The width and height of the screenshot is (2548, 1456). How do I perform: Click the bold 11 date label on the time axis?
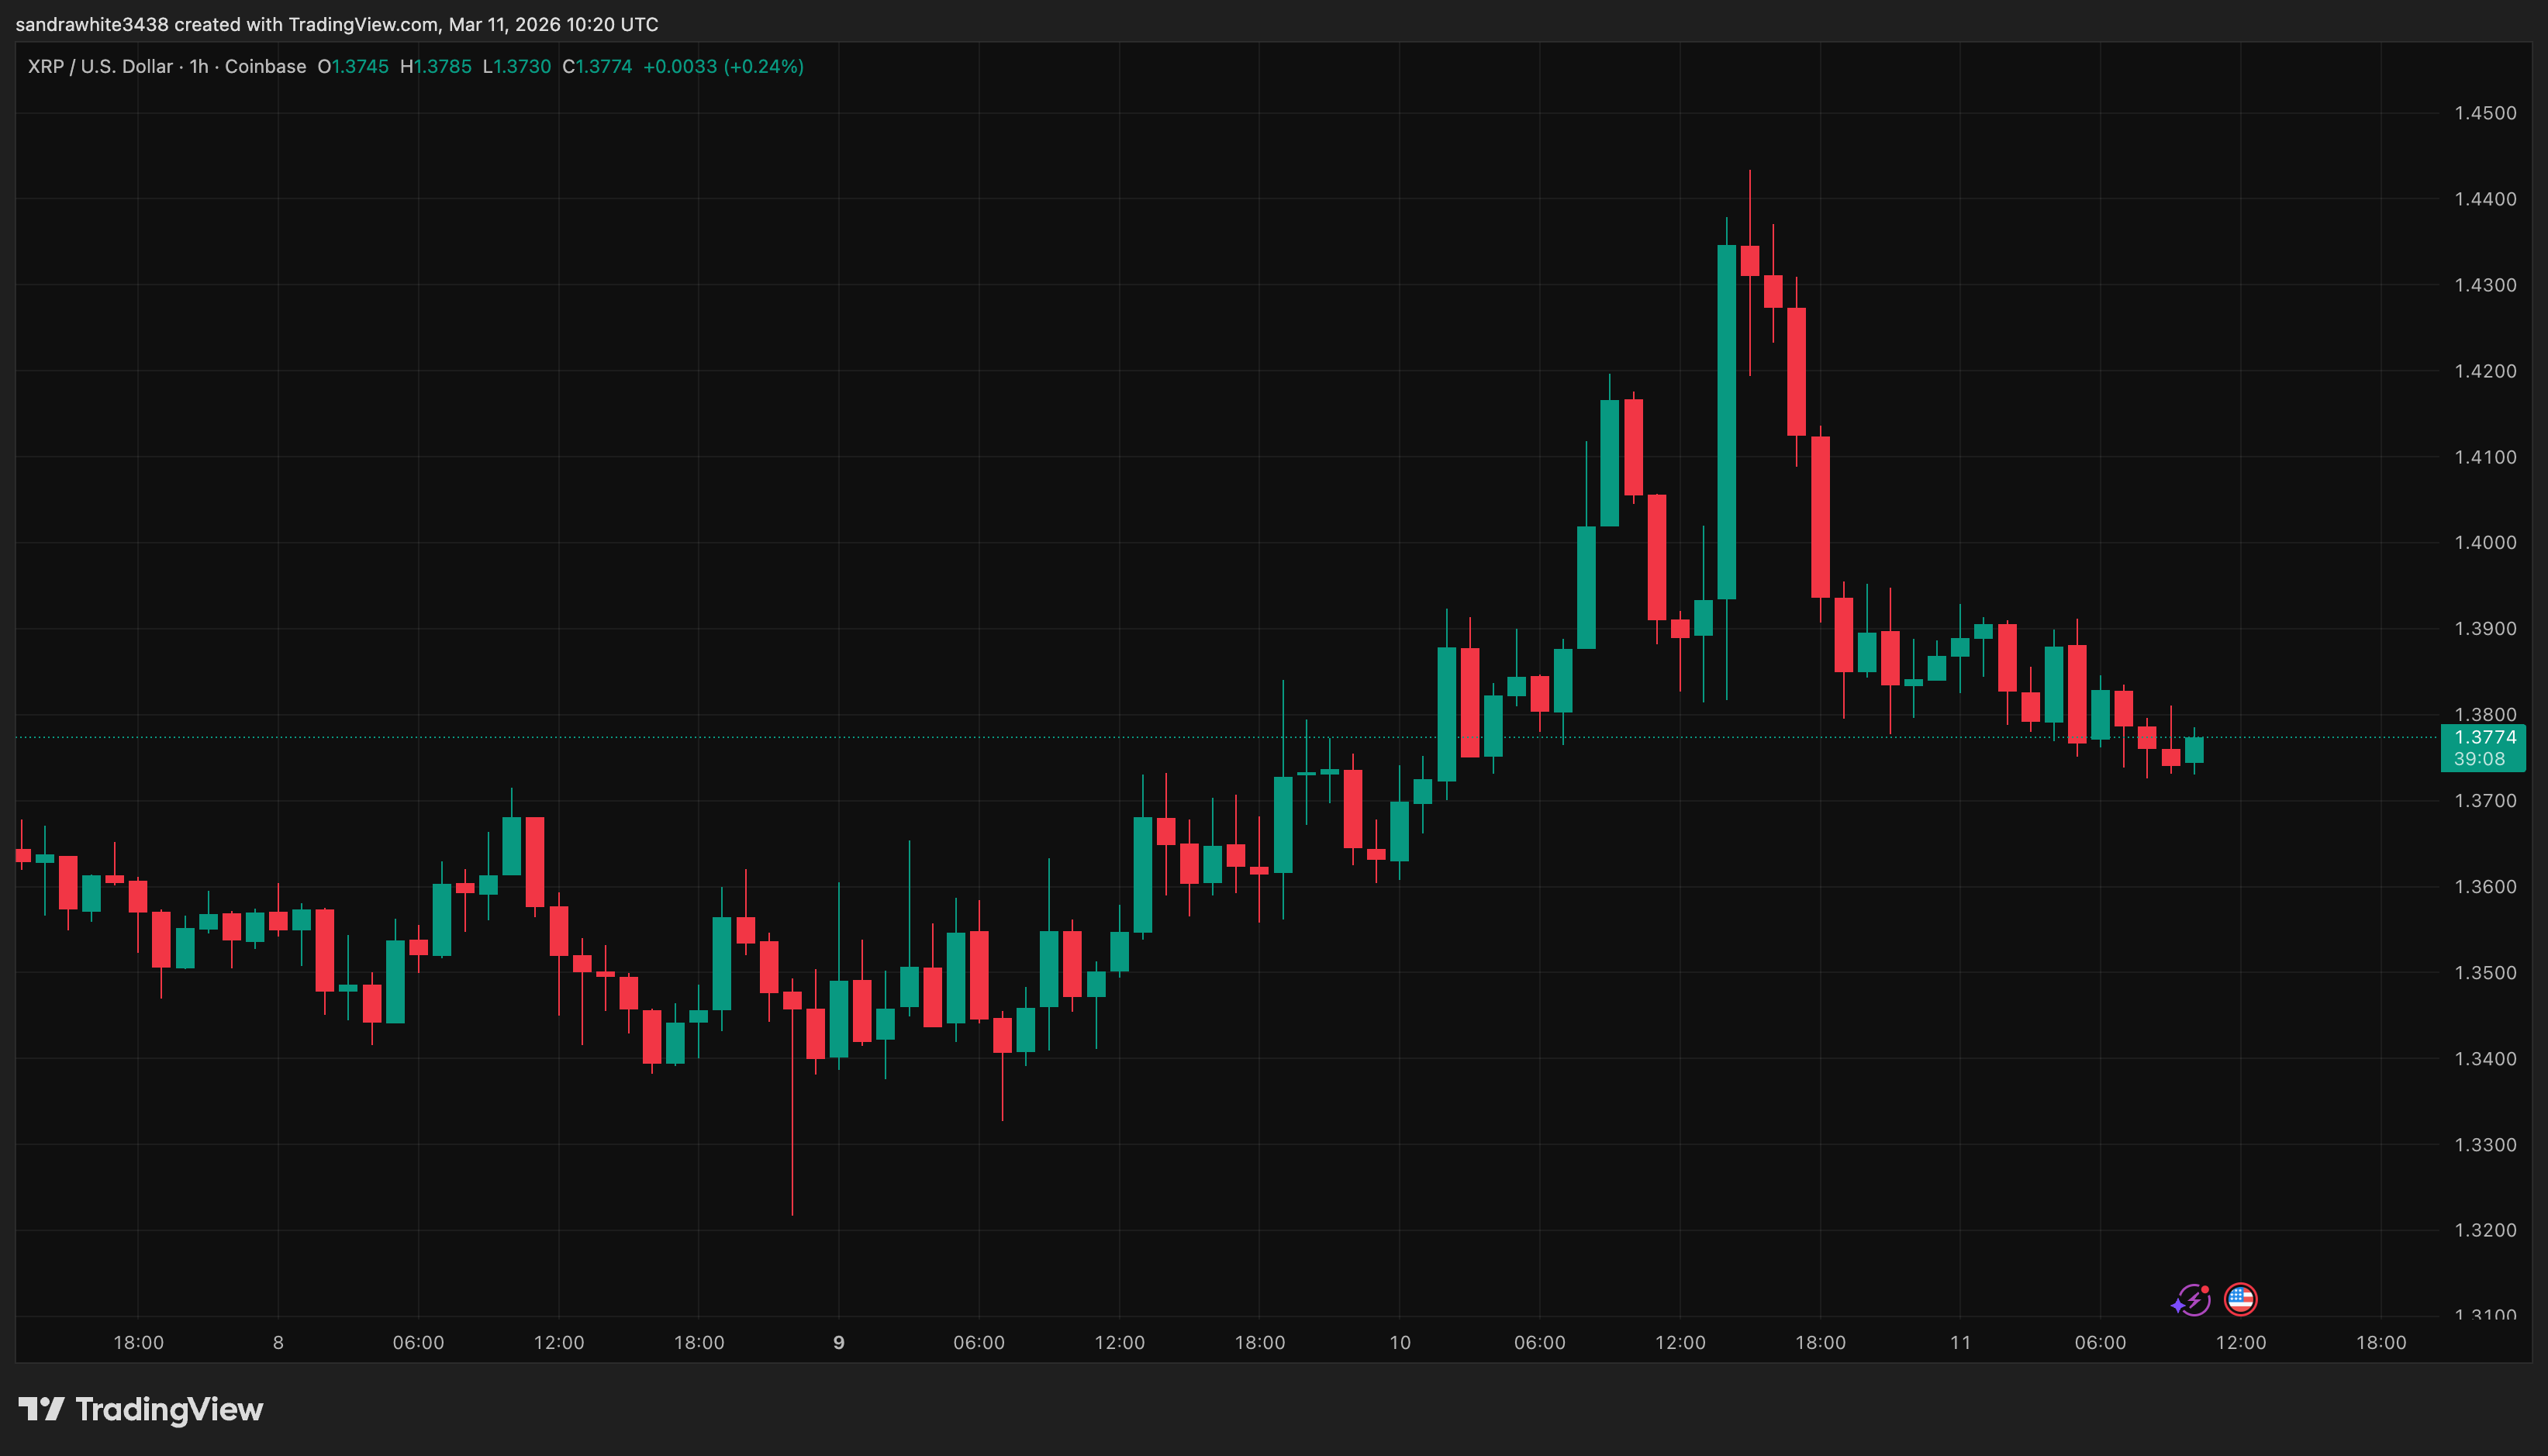(1962, 1343)
